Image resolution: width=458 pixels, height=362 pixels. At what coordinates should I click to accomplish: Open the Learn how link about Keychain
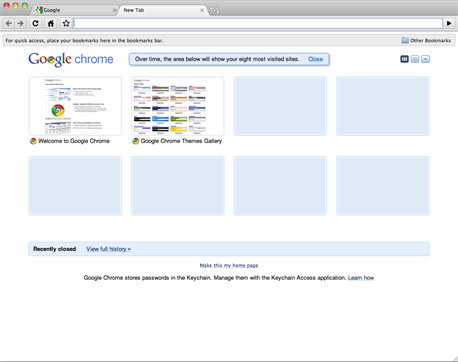coord(361,278)
